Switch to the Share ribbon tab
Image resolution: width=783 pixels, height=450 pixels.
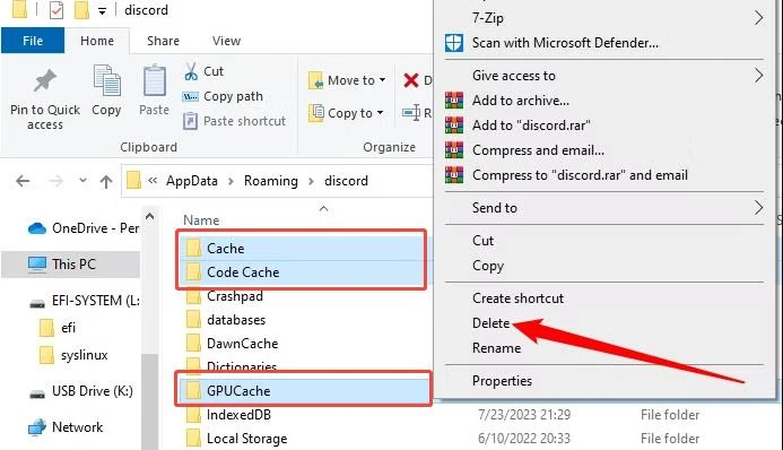coord(163,40)
